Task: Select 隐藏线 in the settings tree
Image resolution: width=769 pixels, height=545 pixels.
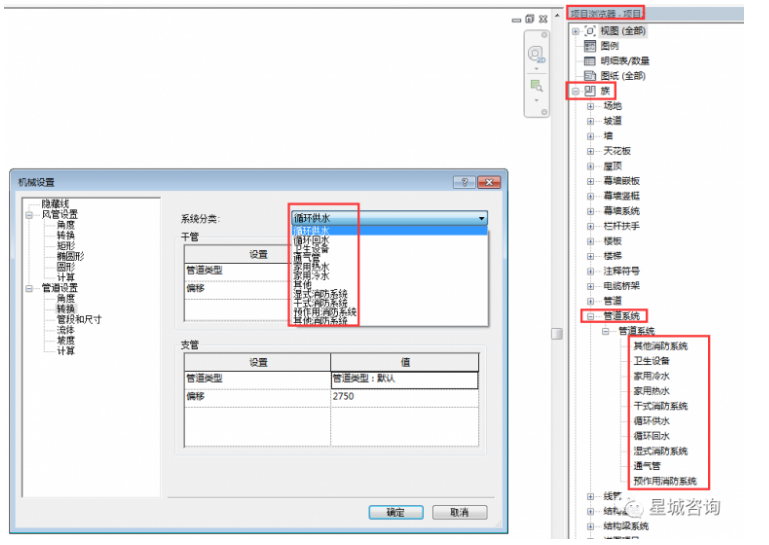Action: click(x=55, y=204)
